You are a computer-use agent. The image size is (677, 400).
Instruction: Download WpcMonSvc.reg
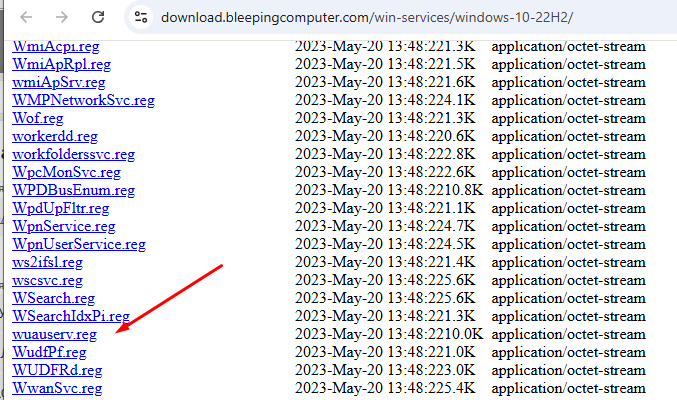point(66,172)
